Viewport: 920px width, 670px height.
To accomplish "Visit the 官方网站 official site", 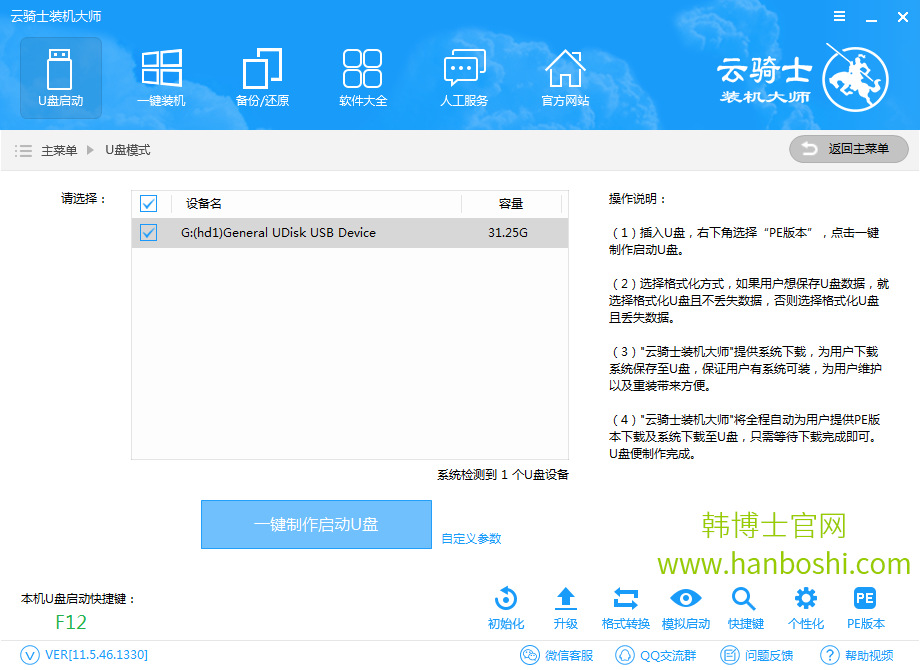I will click(565, 78).
